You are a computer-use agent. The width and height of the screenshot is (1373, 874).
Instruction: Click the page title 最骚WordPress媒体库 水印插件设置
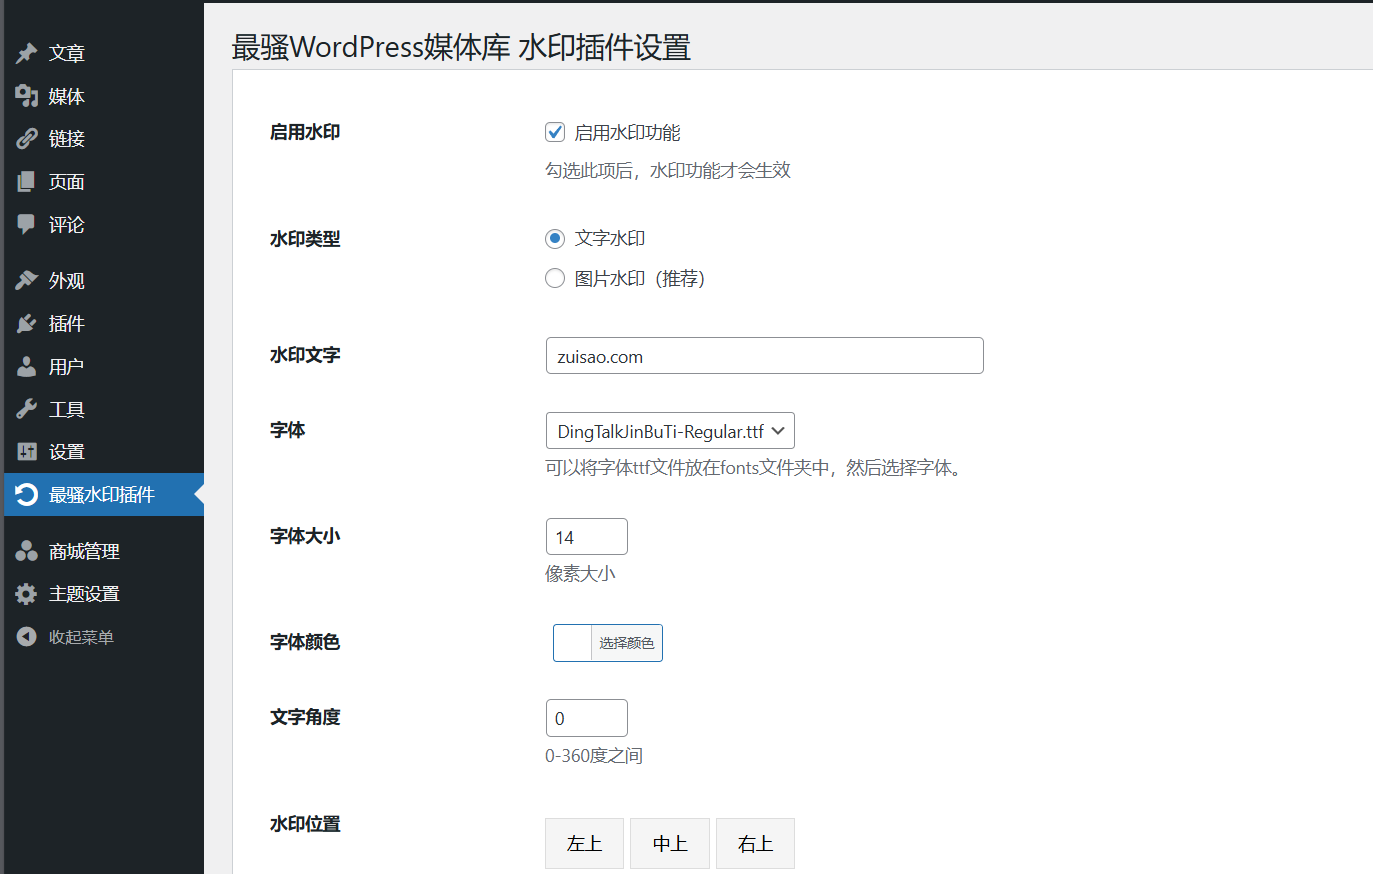pyautogui.click(x=461, y=47)
